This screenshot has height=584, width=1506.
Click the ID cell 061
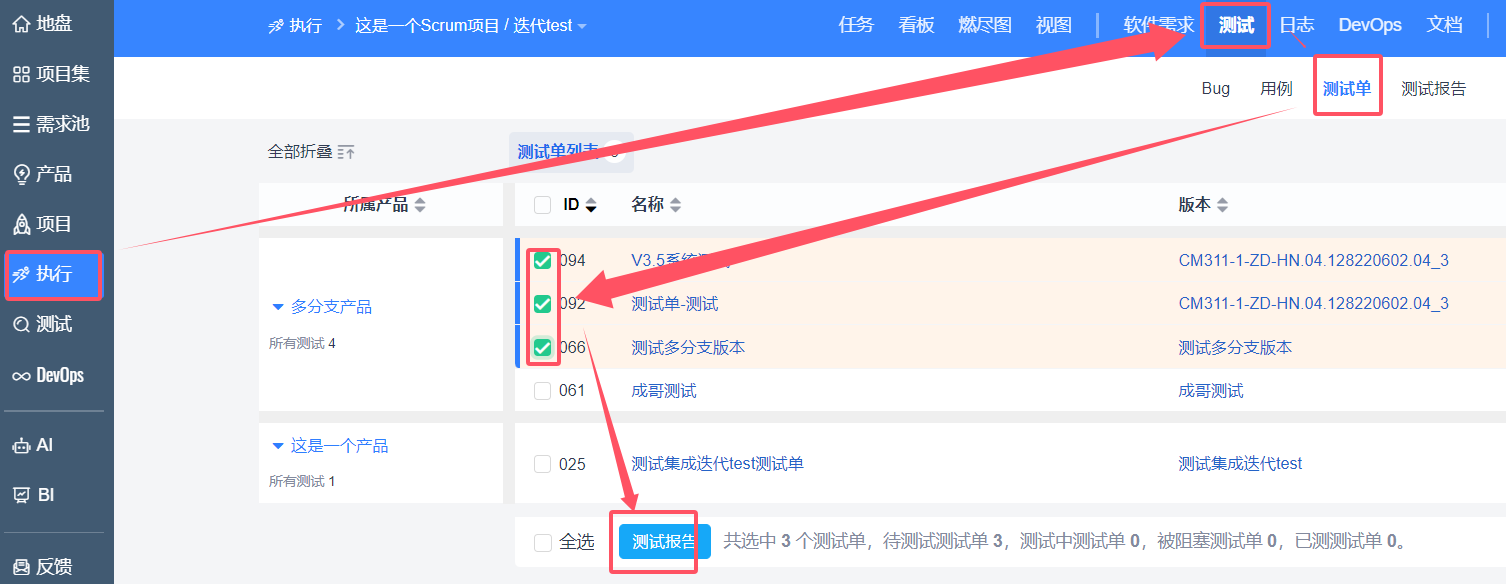[x=572, y=391]
